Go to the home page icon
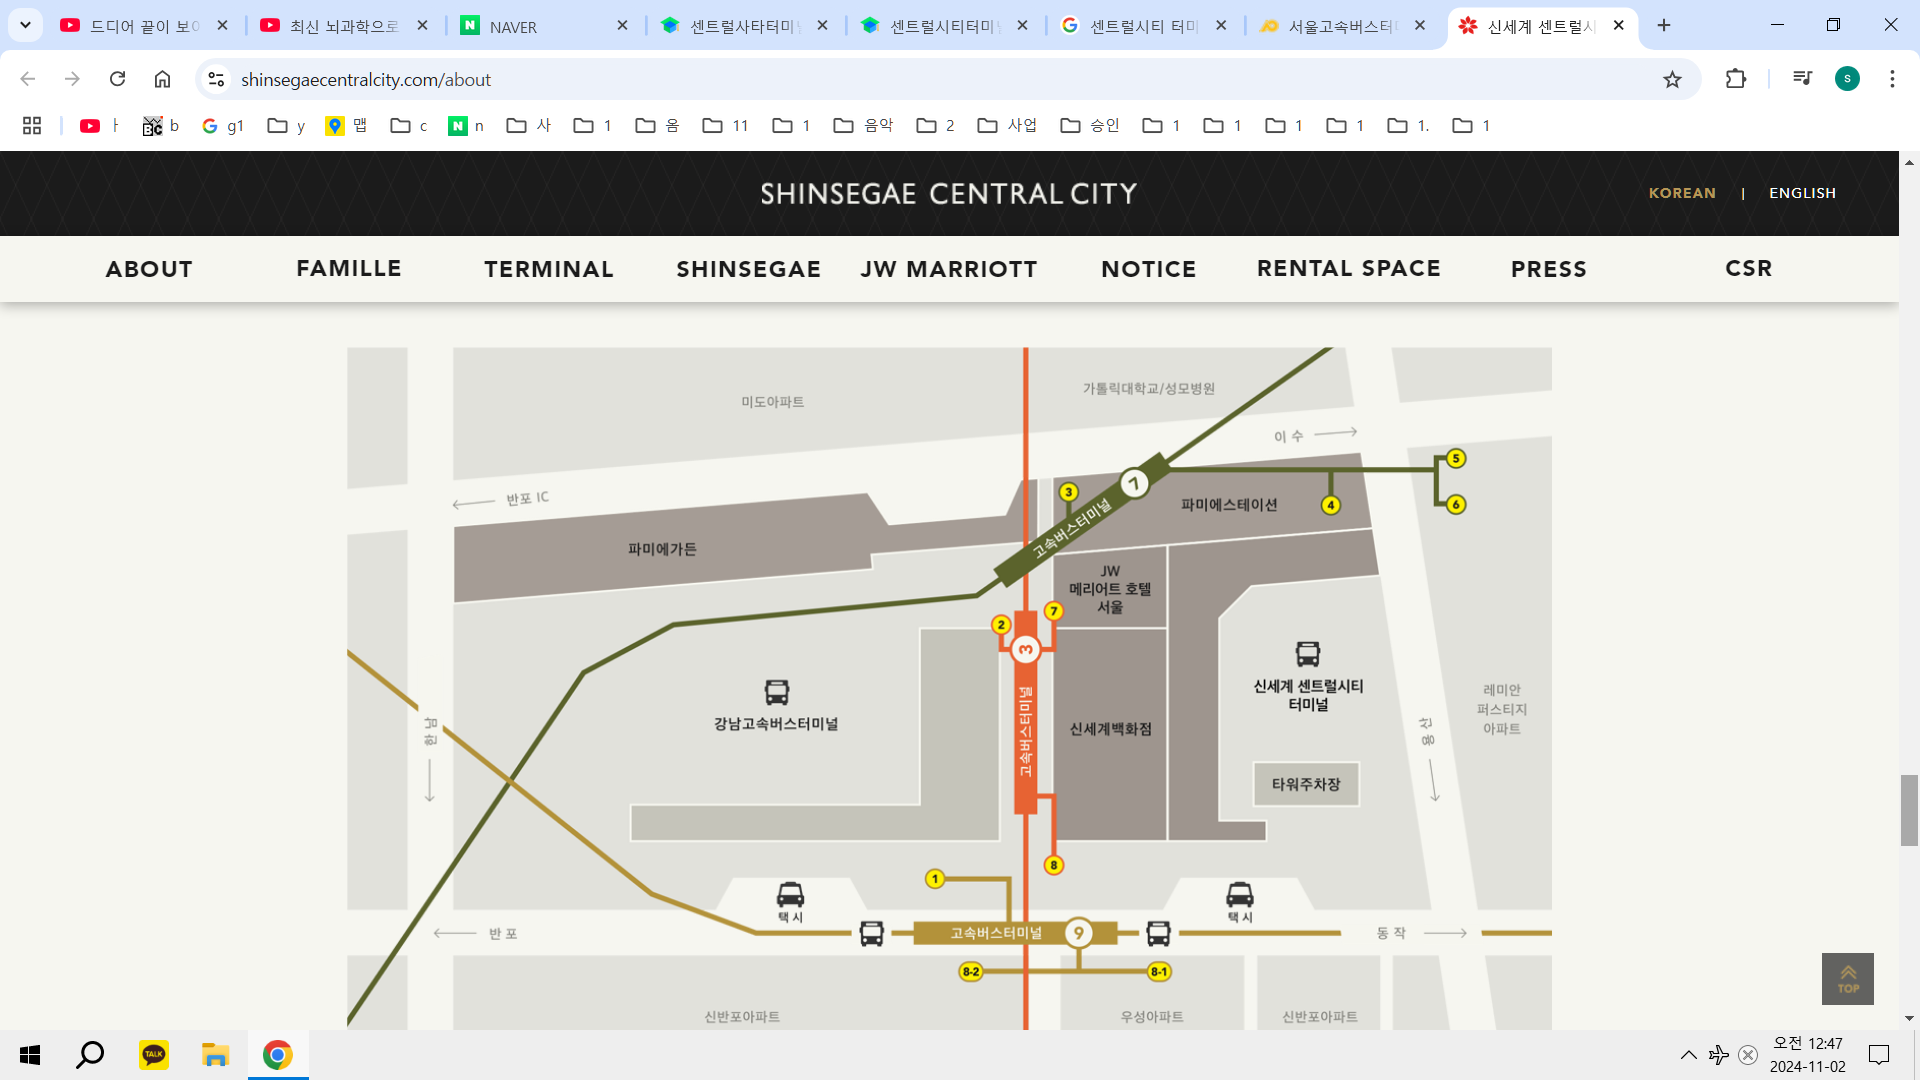This screenshot has width=1920, height=1080. pos(162,79)
